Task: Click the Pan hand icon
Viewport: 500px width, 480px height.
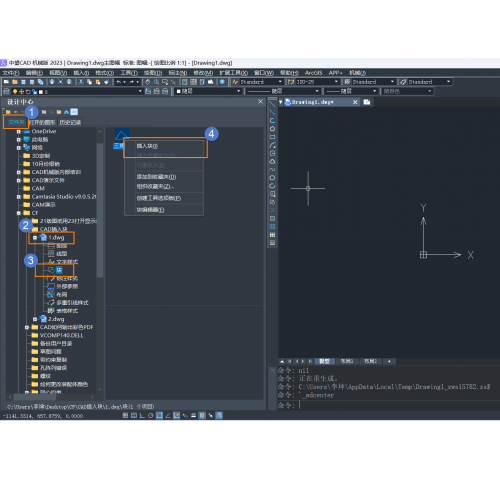Action: (x=148, y=82)
